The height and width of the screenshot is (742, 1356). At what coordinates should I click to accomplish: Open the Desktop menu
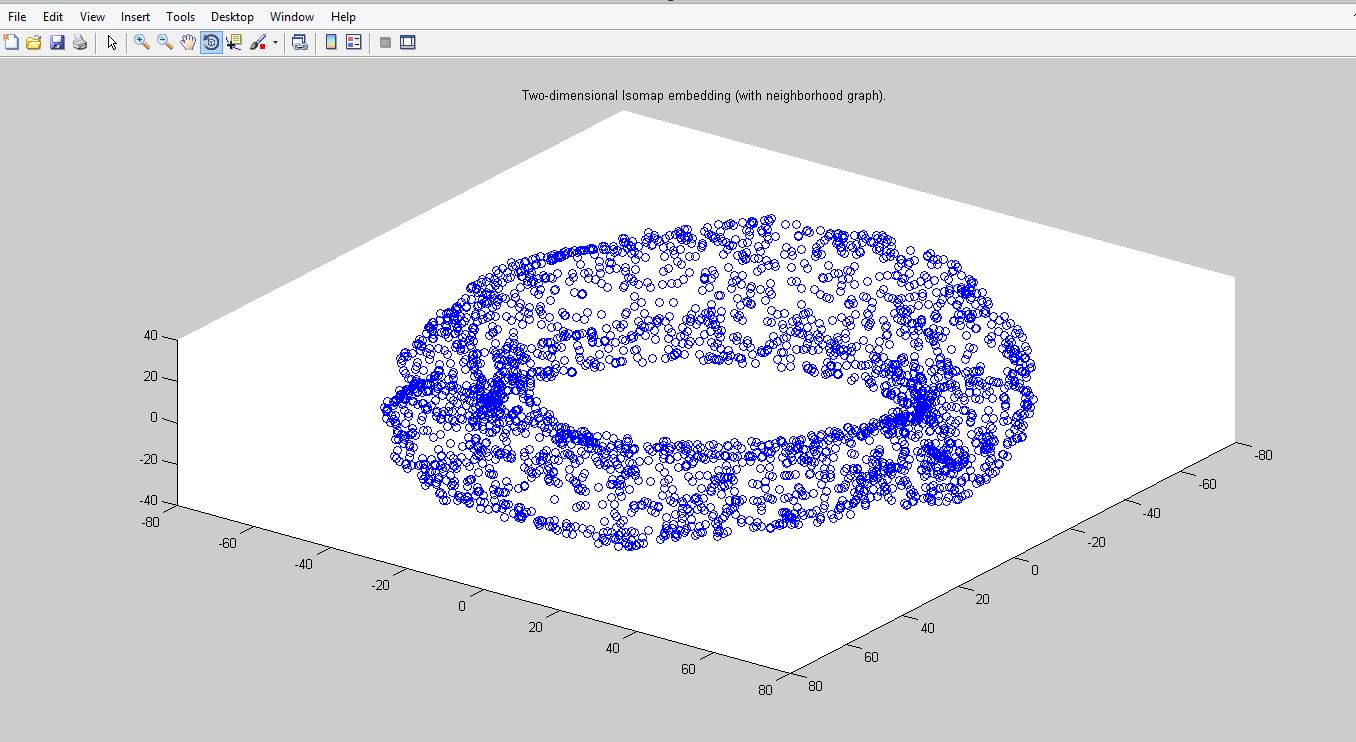coord(232,17)
